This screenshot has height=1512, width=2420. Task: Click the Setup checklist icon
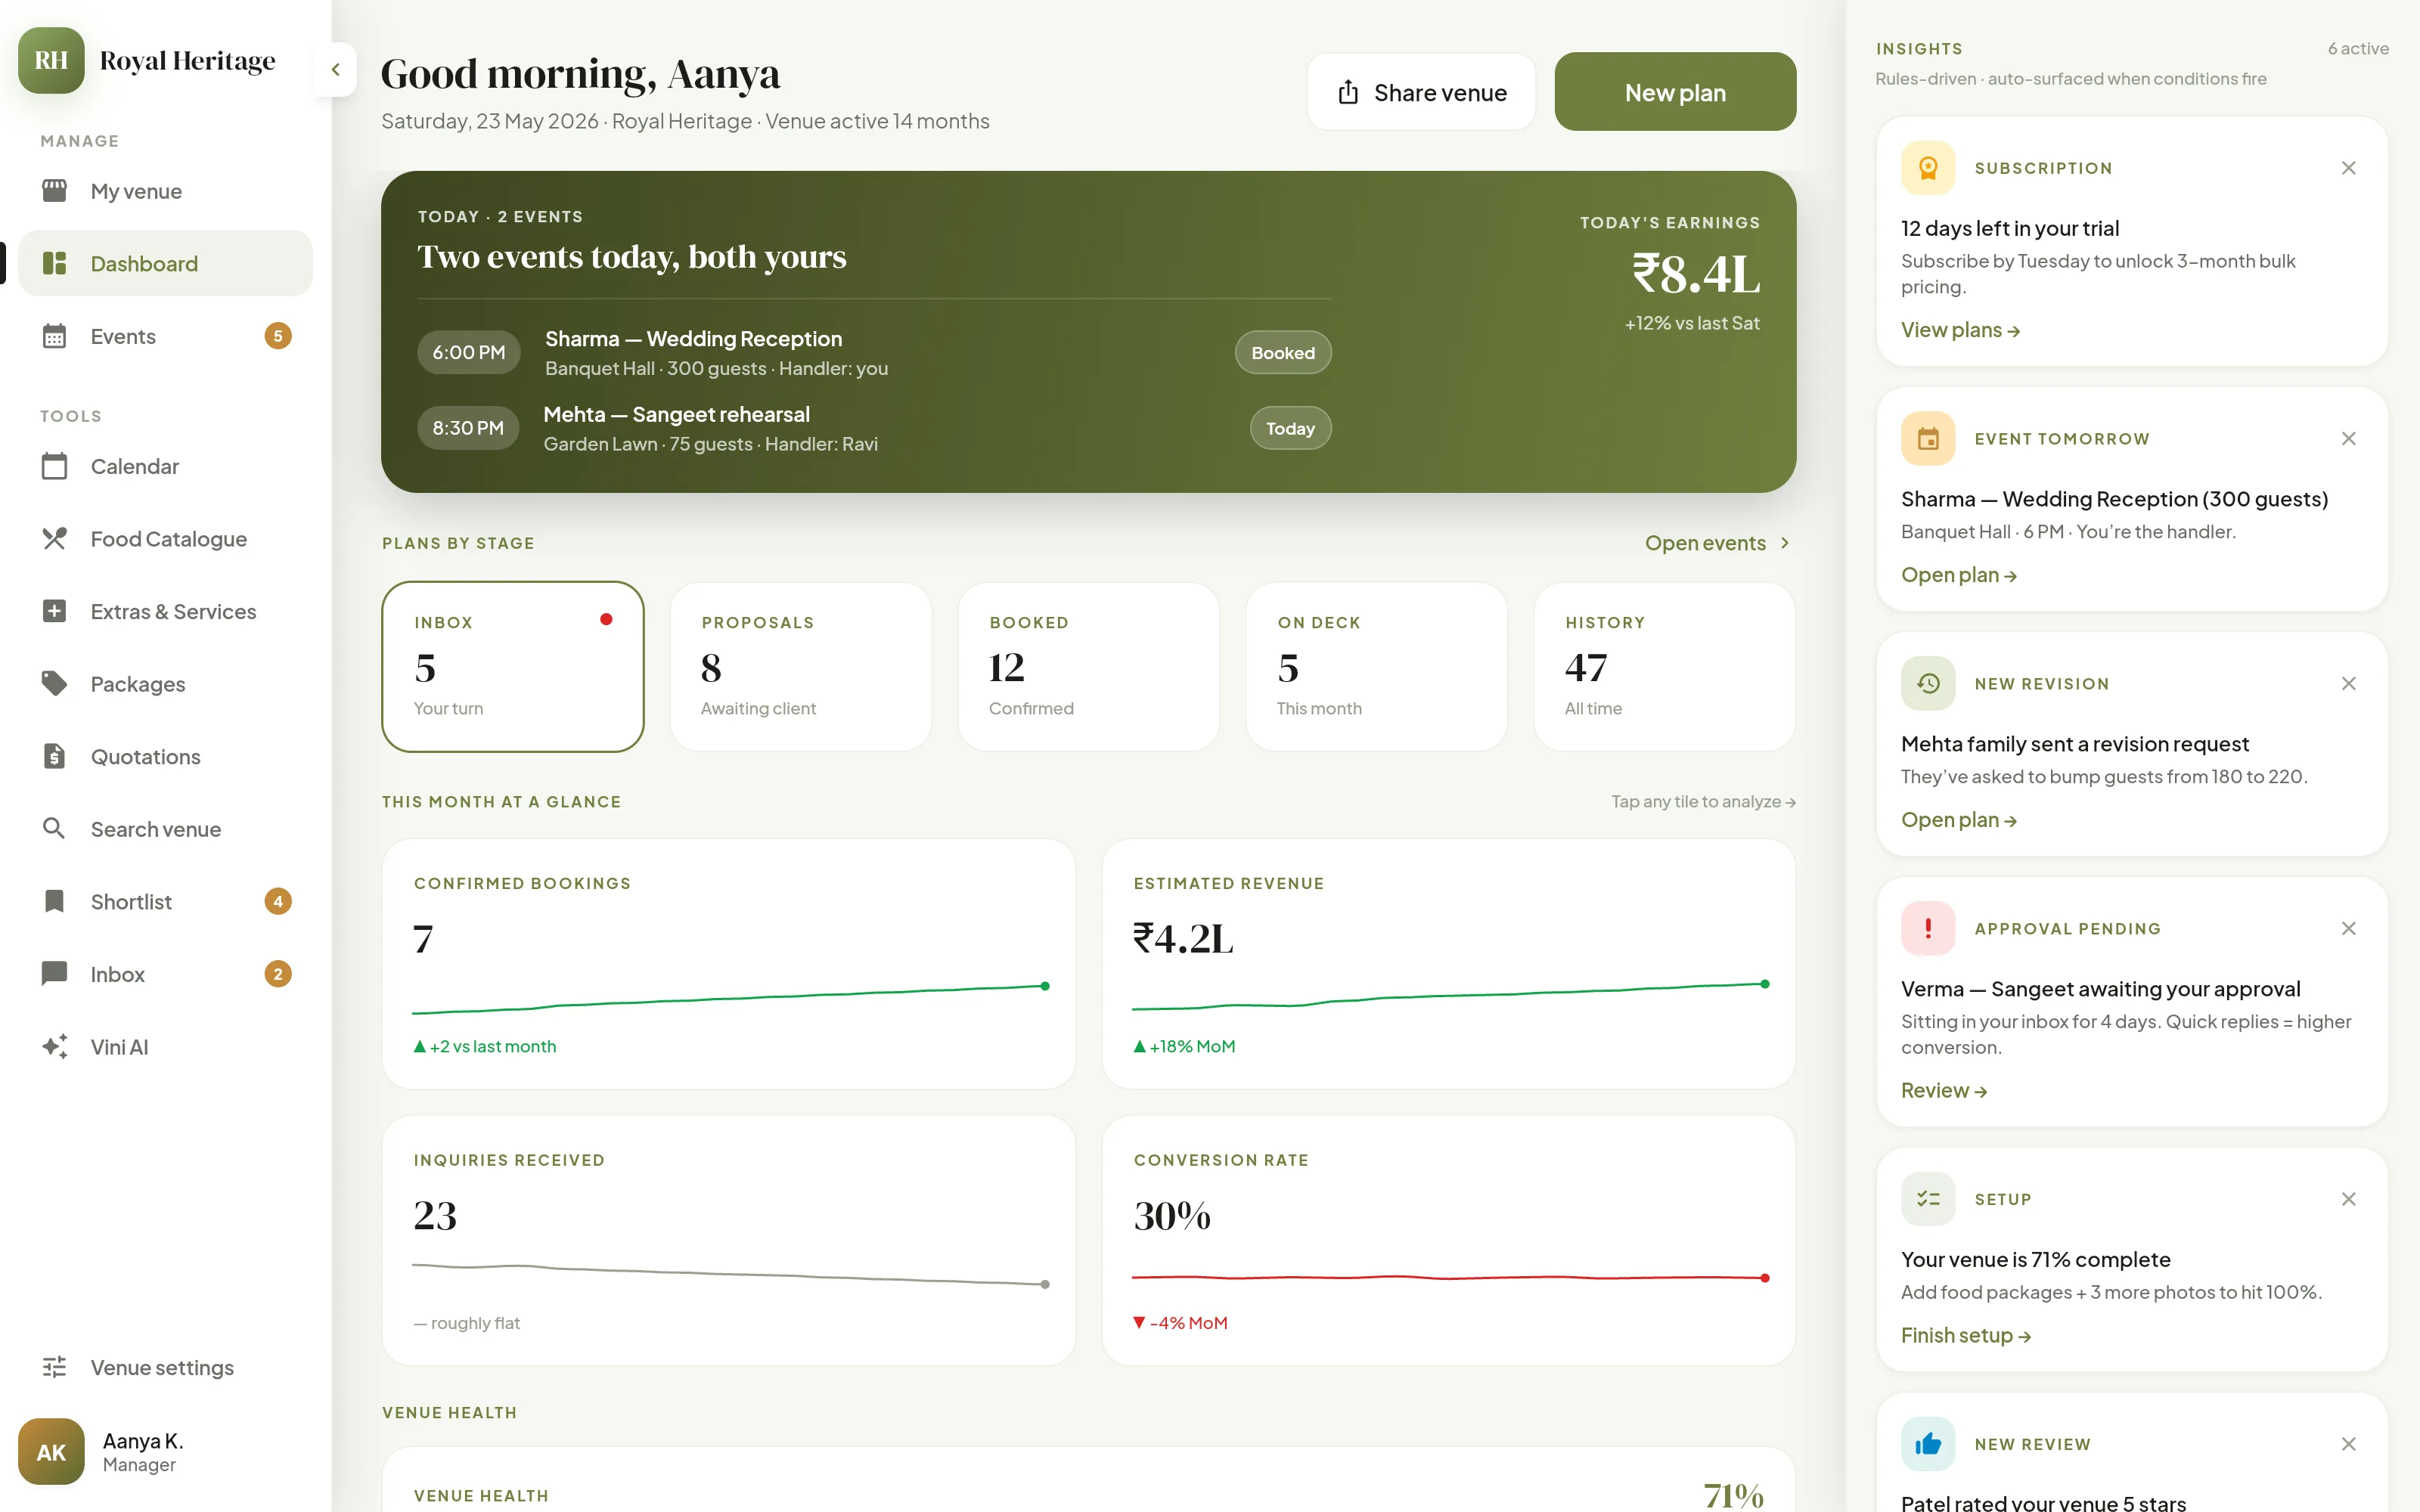tap(1928, 1199)
